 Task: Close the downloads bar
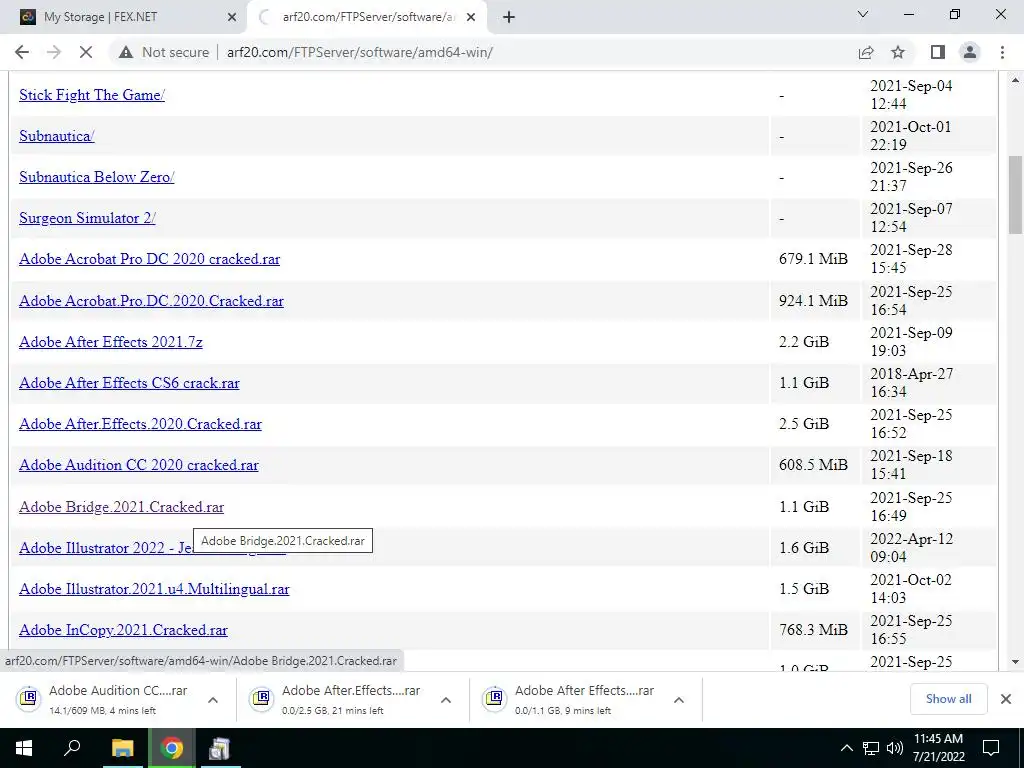(1006, 699)
